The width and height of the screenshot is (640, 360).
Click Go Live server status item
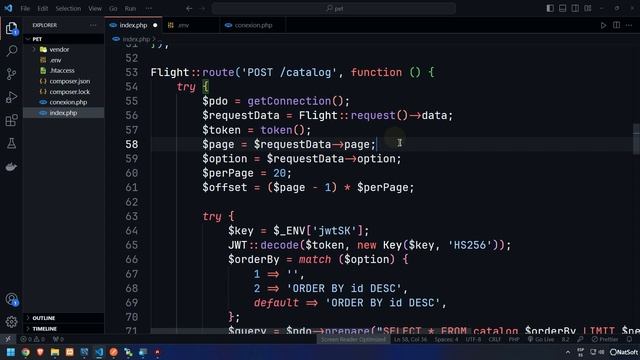pyautogui.click(x=541, y=339)
